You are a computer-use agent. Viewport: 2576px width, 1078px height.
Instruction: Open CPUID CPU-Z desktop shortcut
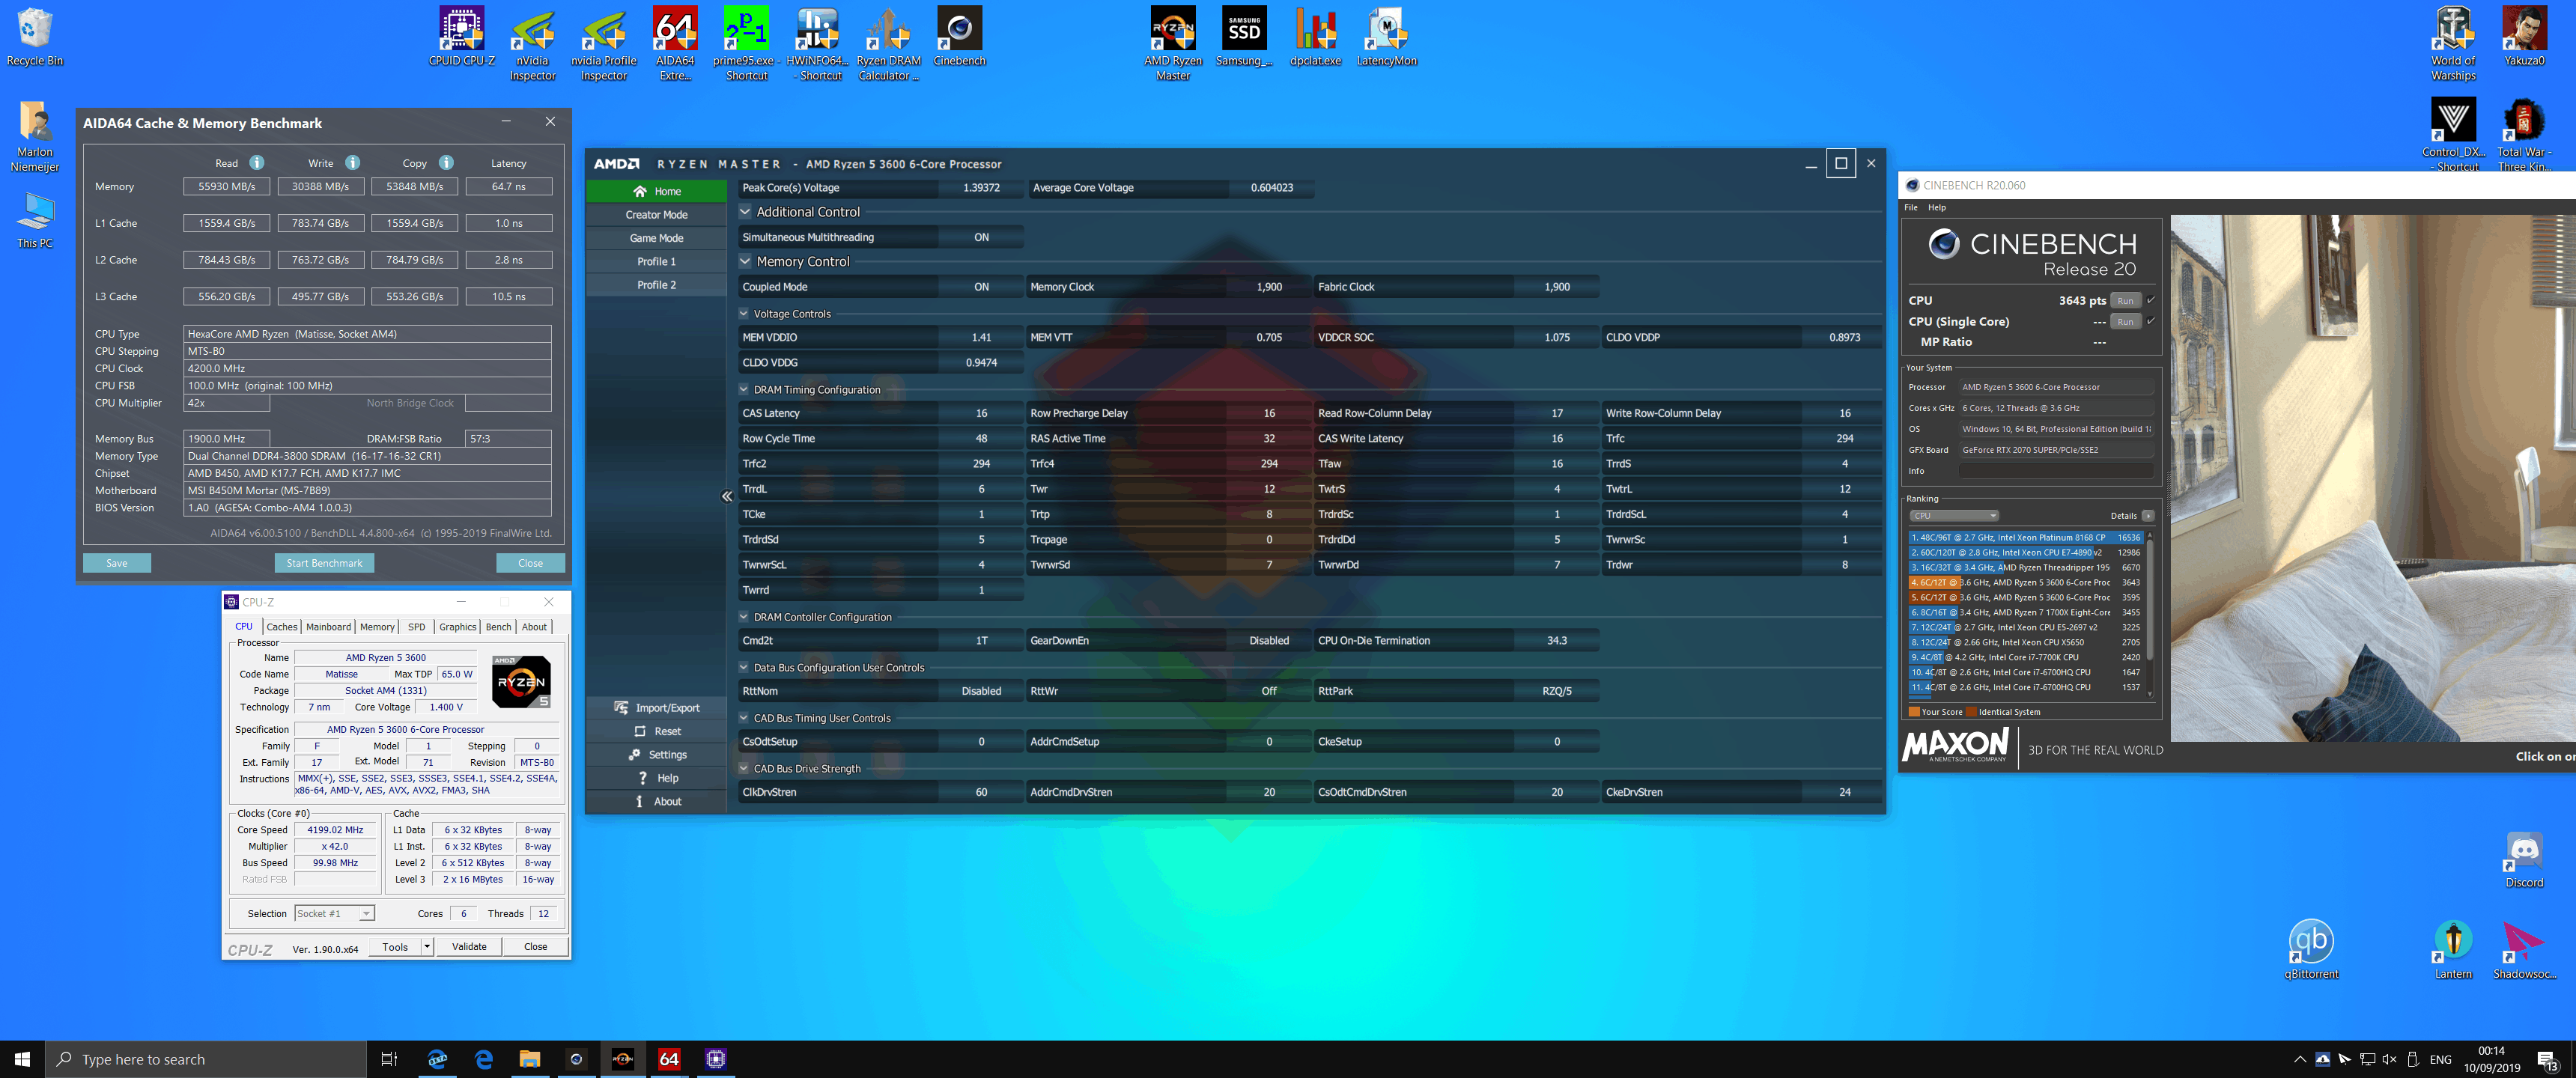point(461,37)
